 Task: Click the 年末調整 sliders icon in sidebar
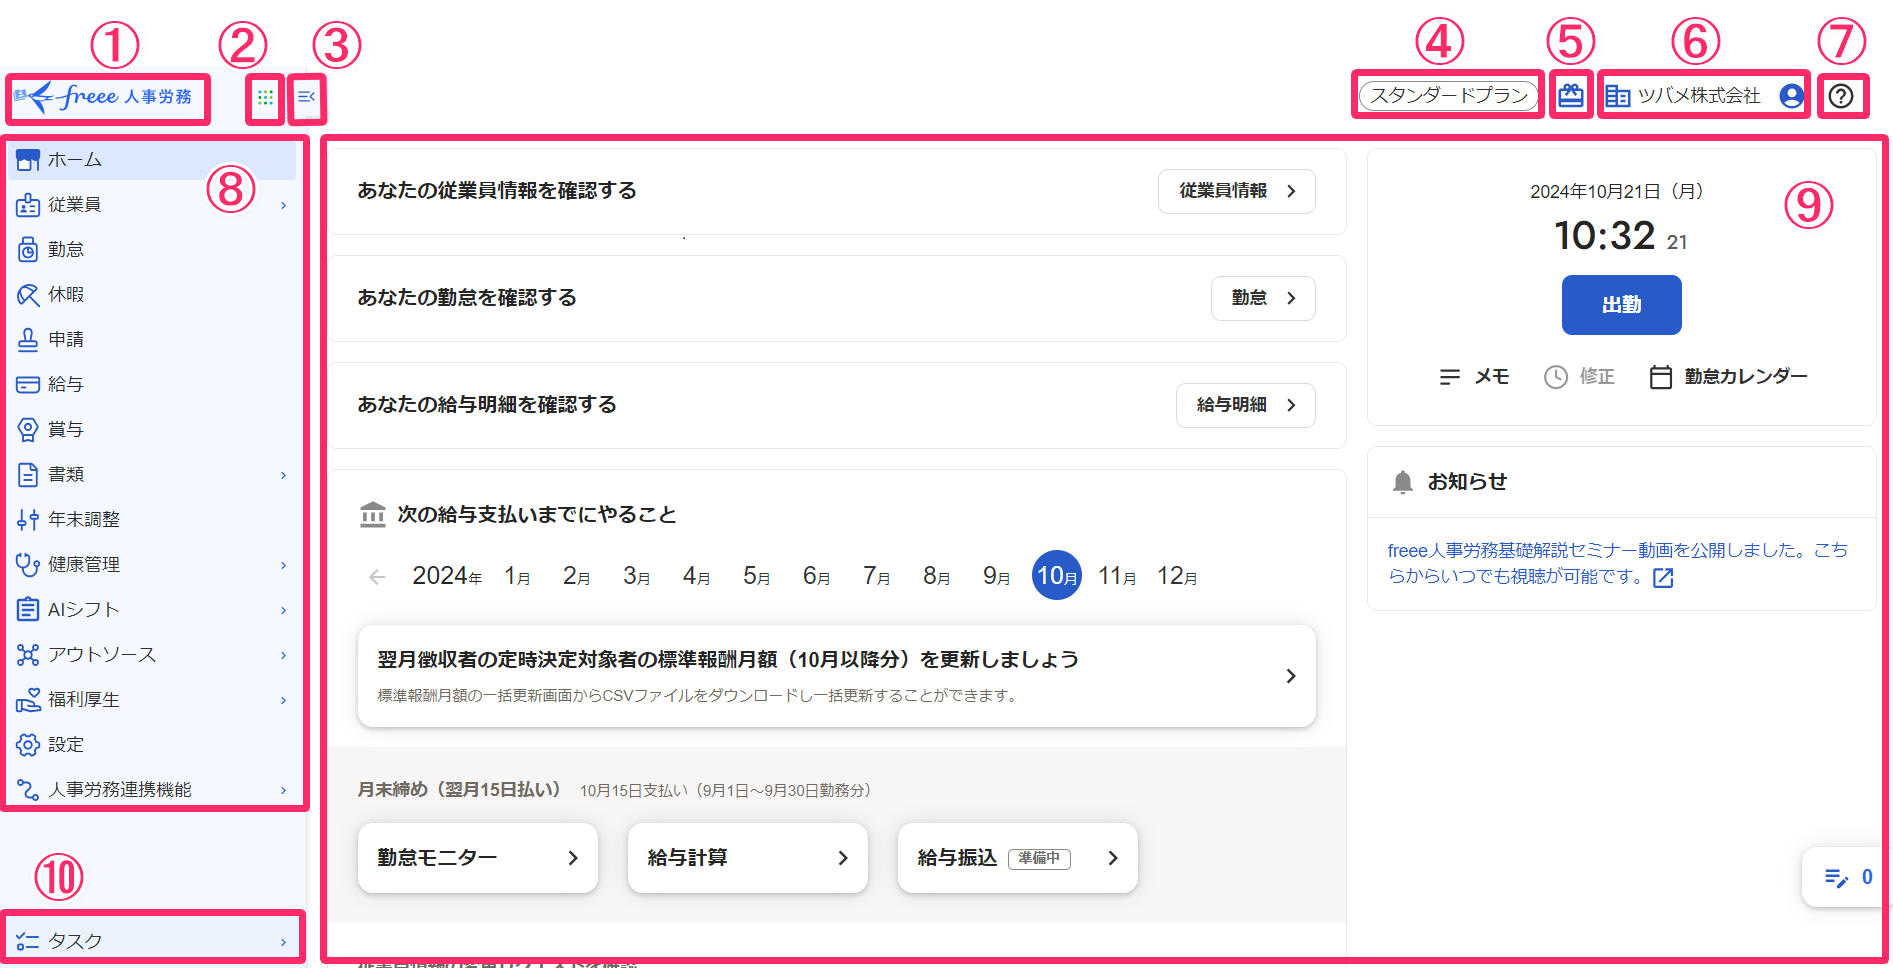28,520
